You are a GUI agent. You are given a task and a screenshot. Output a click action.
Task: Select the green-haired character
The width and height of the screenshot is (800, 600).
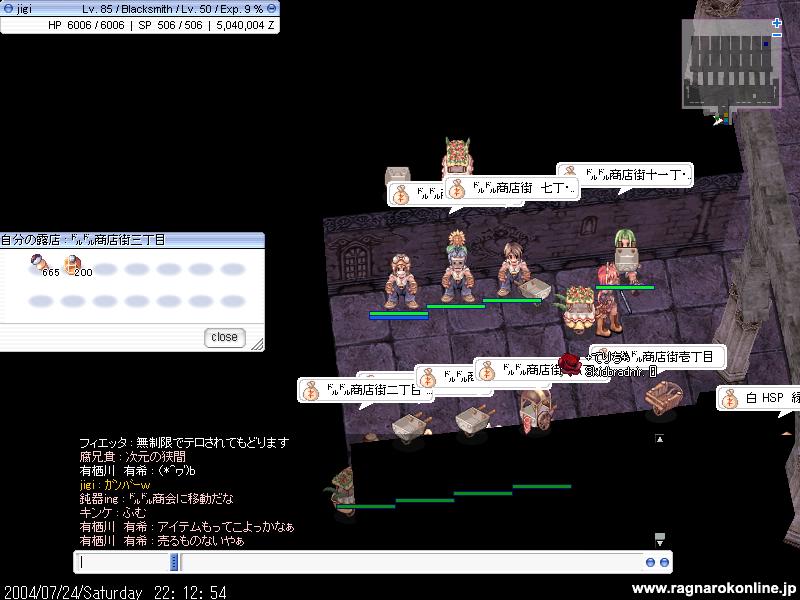point(627,256)
